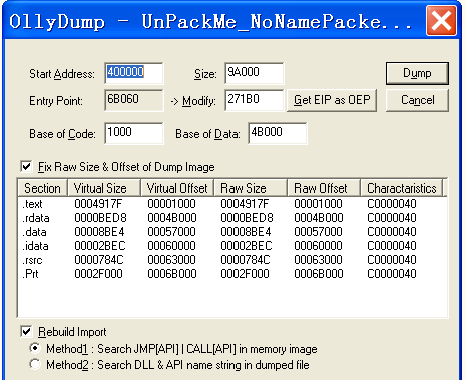Select the Modify entry point field

pos(254,100)
